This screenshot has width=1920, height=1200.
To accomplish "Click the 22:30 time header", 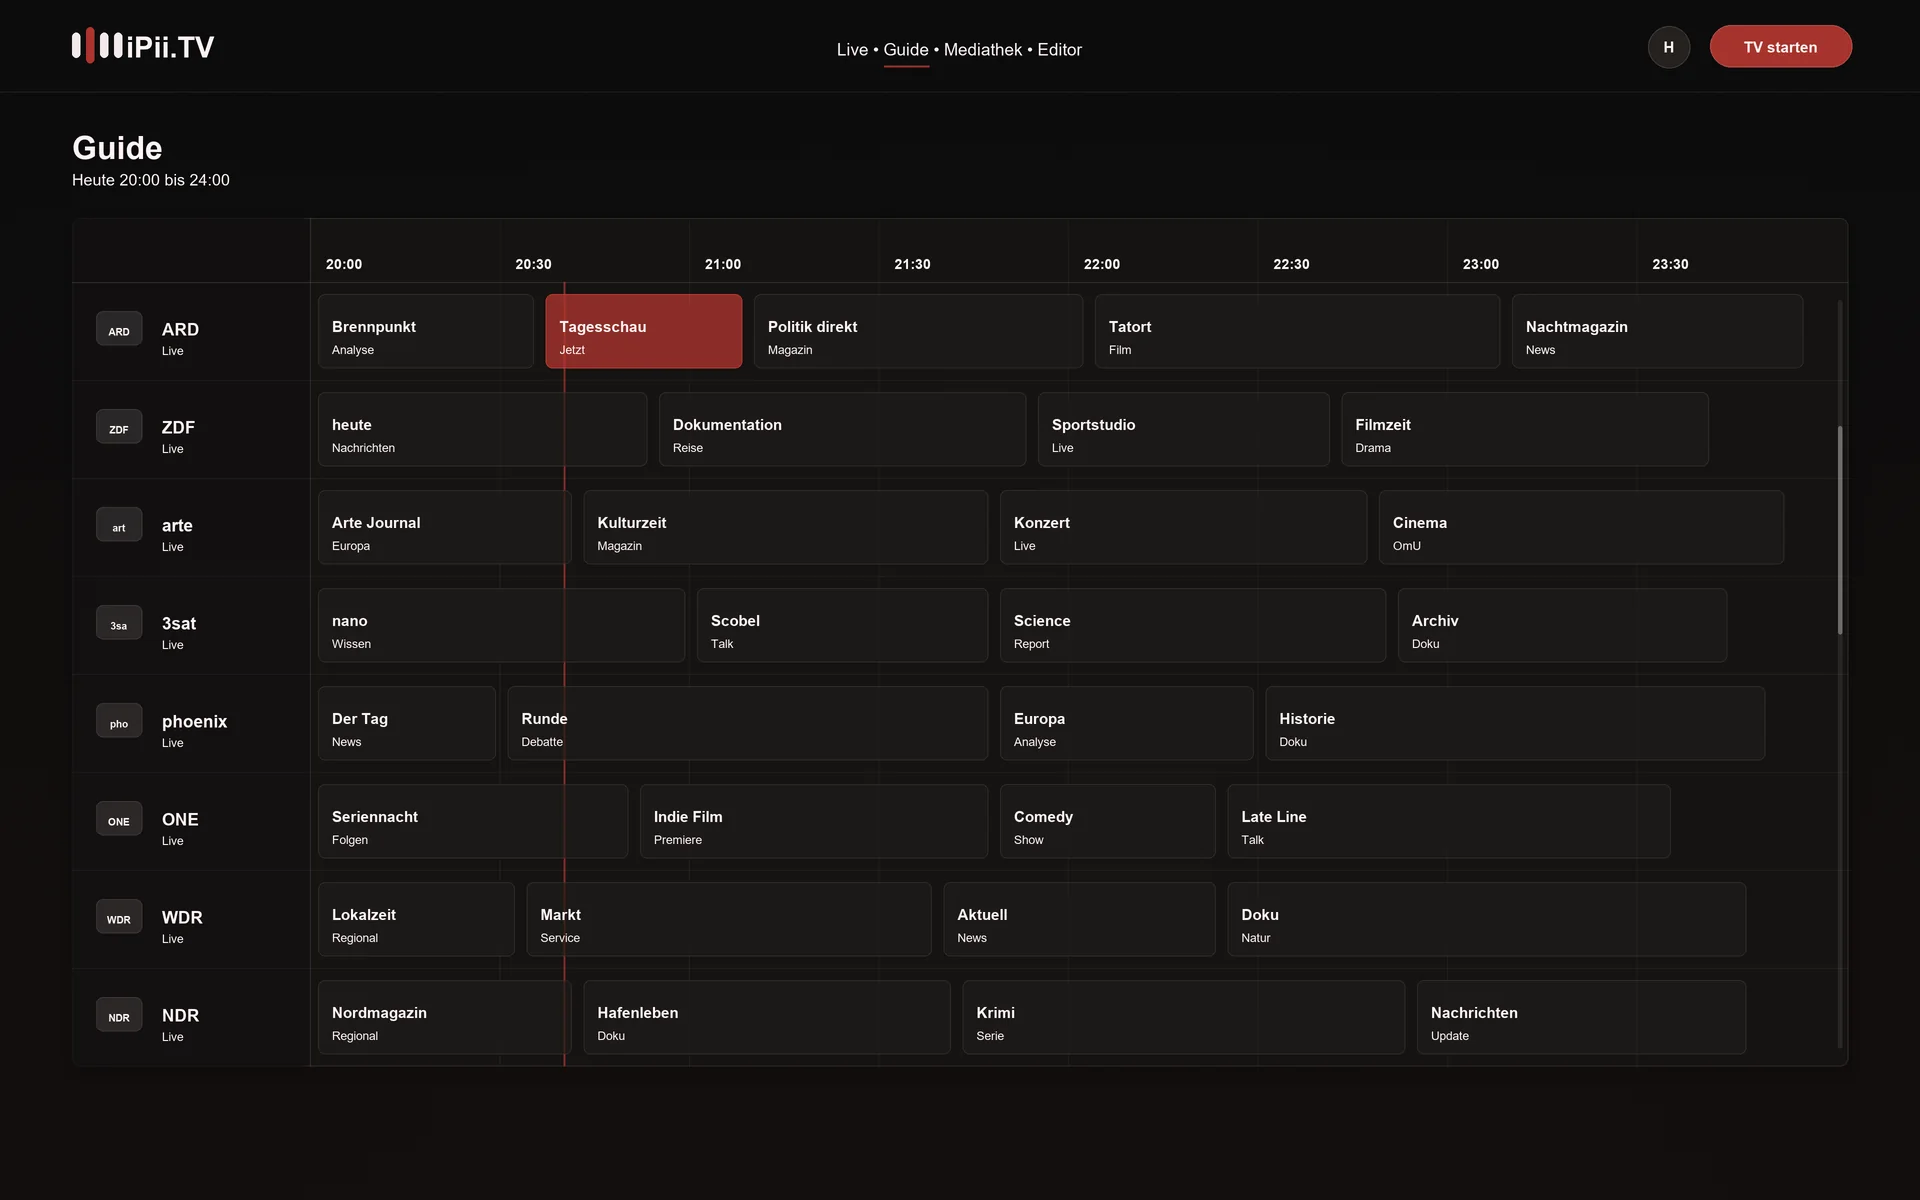I will point(1291,264).
